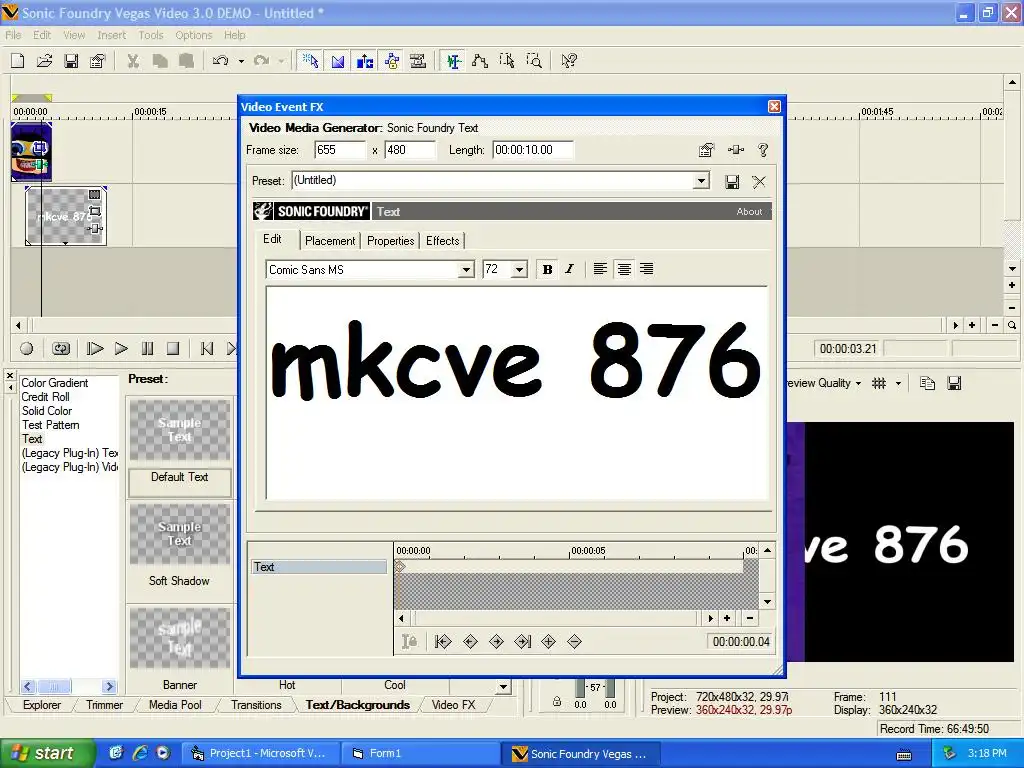Click Create Keyframe plus diamond button
This screenshot has height=768, width=1024.
549,642
